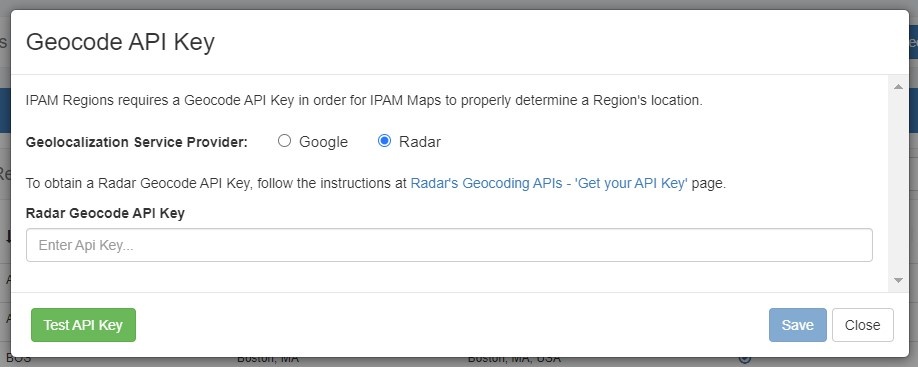The image size is (918, 367).
Task: Click the Geolocalization Service Provider label
Action: 137,142
